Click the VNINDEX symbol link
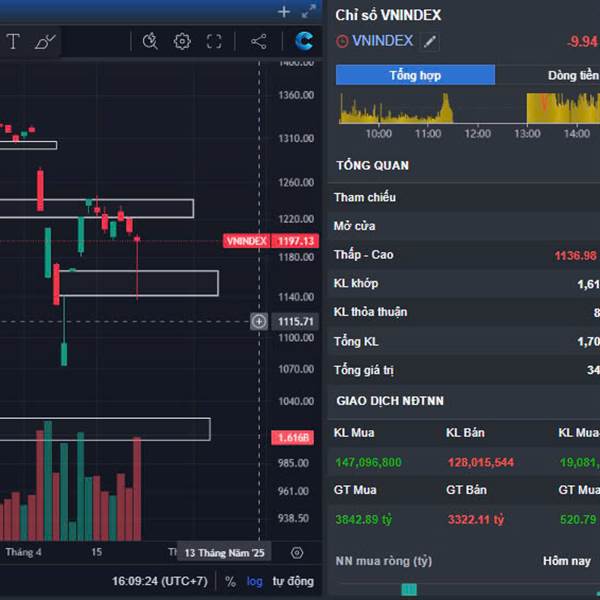Viewport: 600px width, 600px height. tap(382, 41)
